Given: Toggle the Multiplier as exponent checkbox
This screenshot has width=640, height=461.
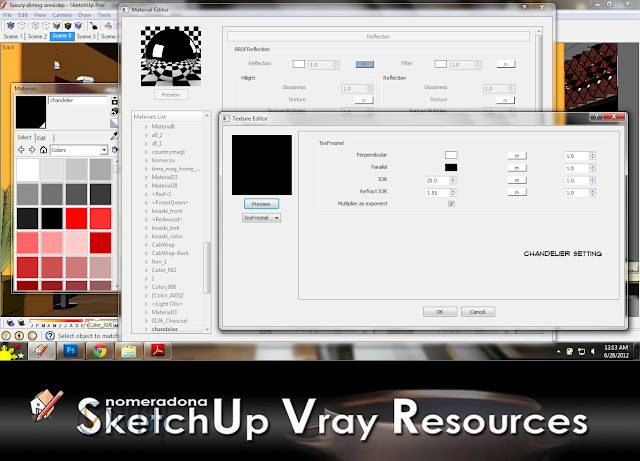Looking at the screenshot, I should click(x=451, y=204).
